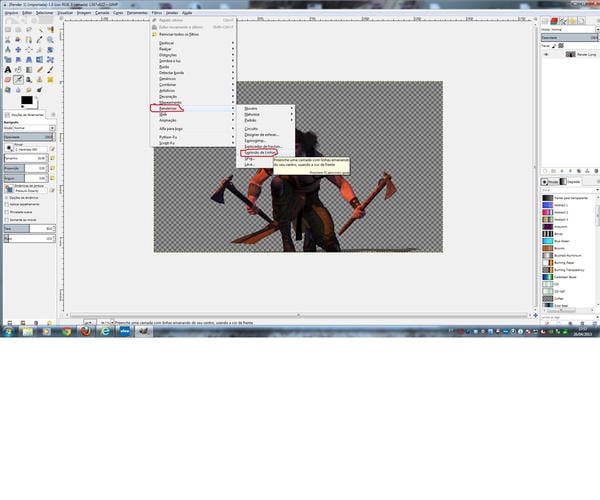Select the Scale tool

(x=8, y=60)
